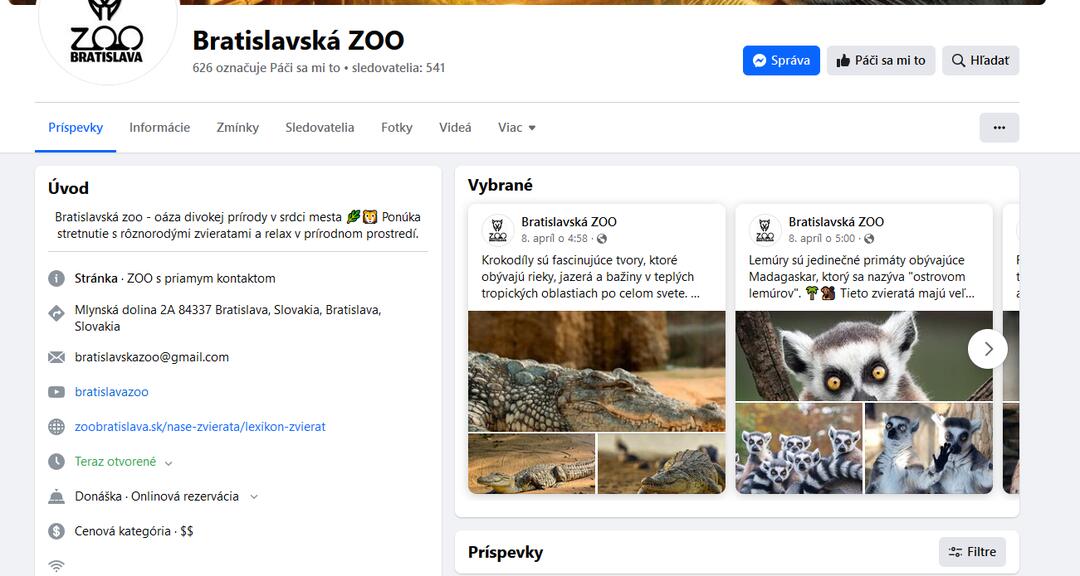This screenshot has width=1080, height=576.
Task: Open the lemur close-up photo
Action: click(x=863, y=355)
